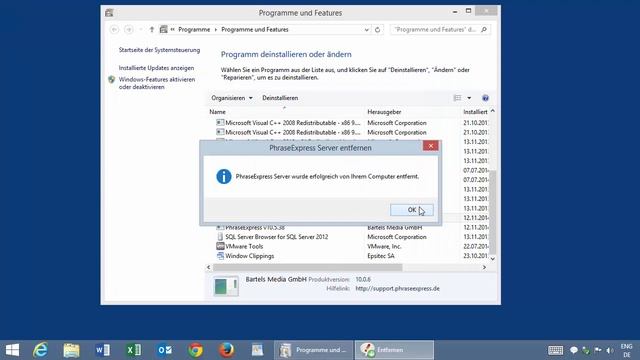Click Epsitec SA publisher cell
The height and width of the screenshot is (360, 640).
[381, 256]
